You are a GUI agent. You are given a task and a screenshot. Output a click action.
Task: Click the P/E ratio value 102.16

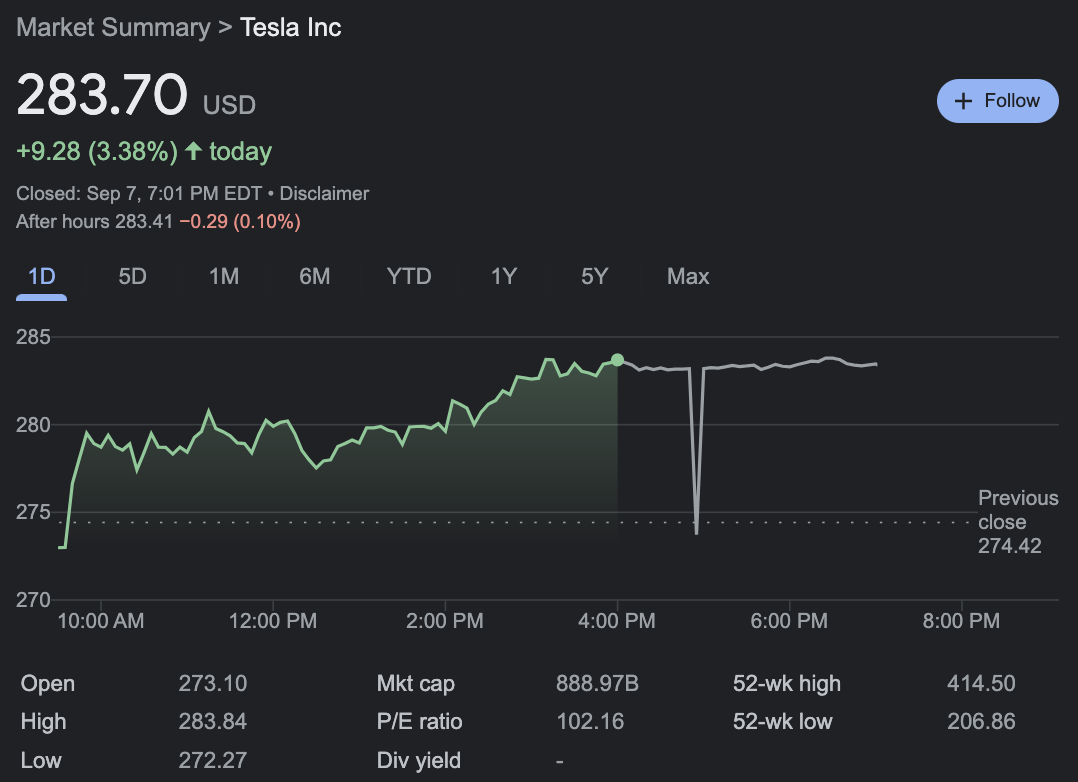tap(590, 721)
